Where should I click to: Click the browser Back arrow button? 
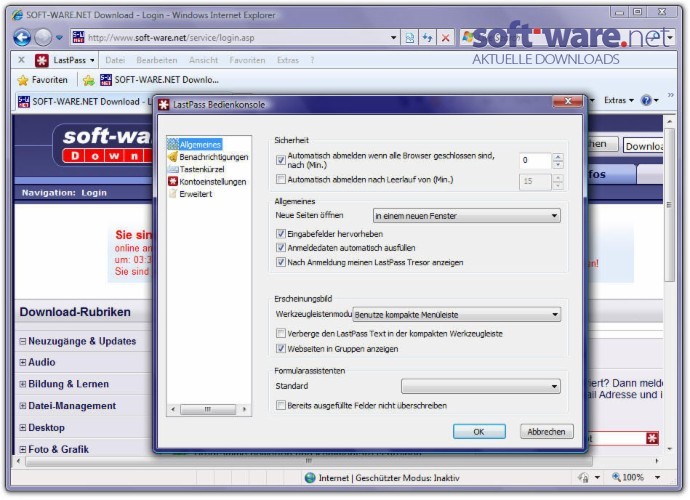click(x=22, y=38)
